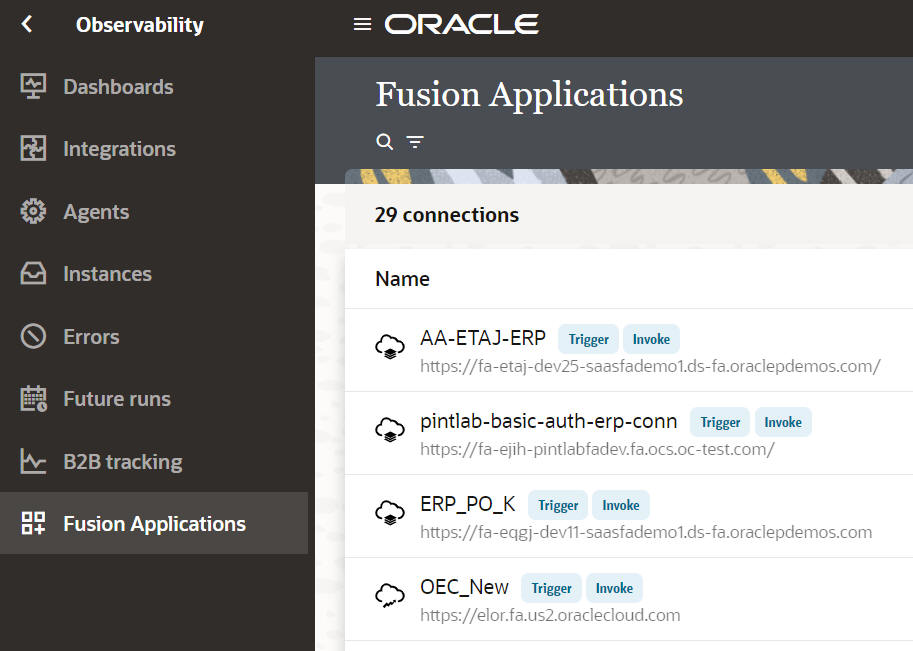The height and width of the screenshot is (651, 913).
Task: Click the ERP_PO_K connection name
Action: tap(468, 504)
